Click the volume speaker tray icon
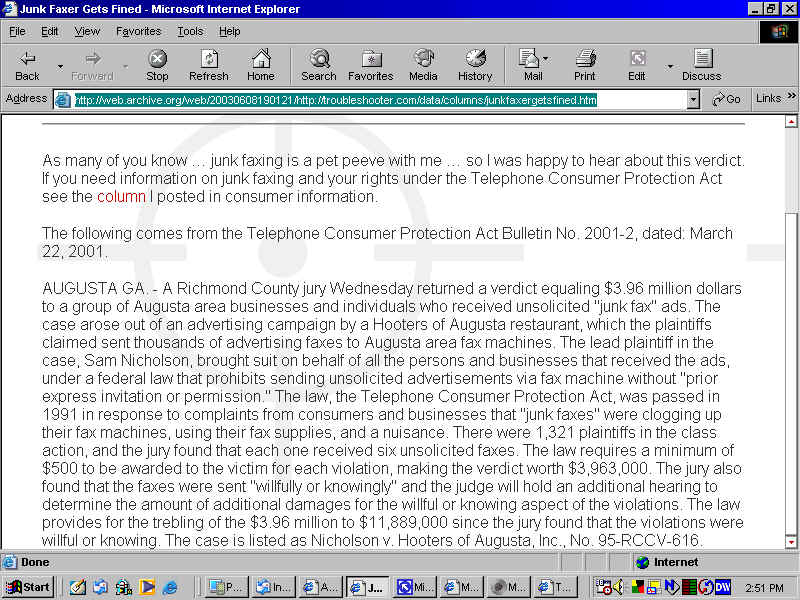 (618, 587)
